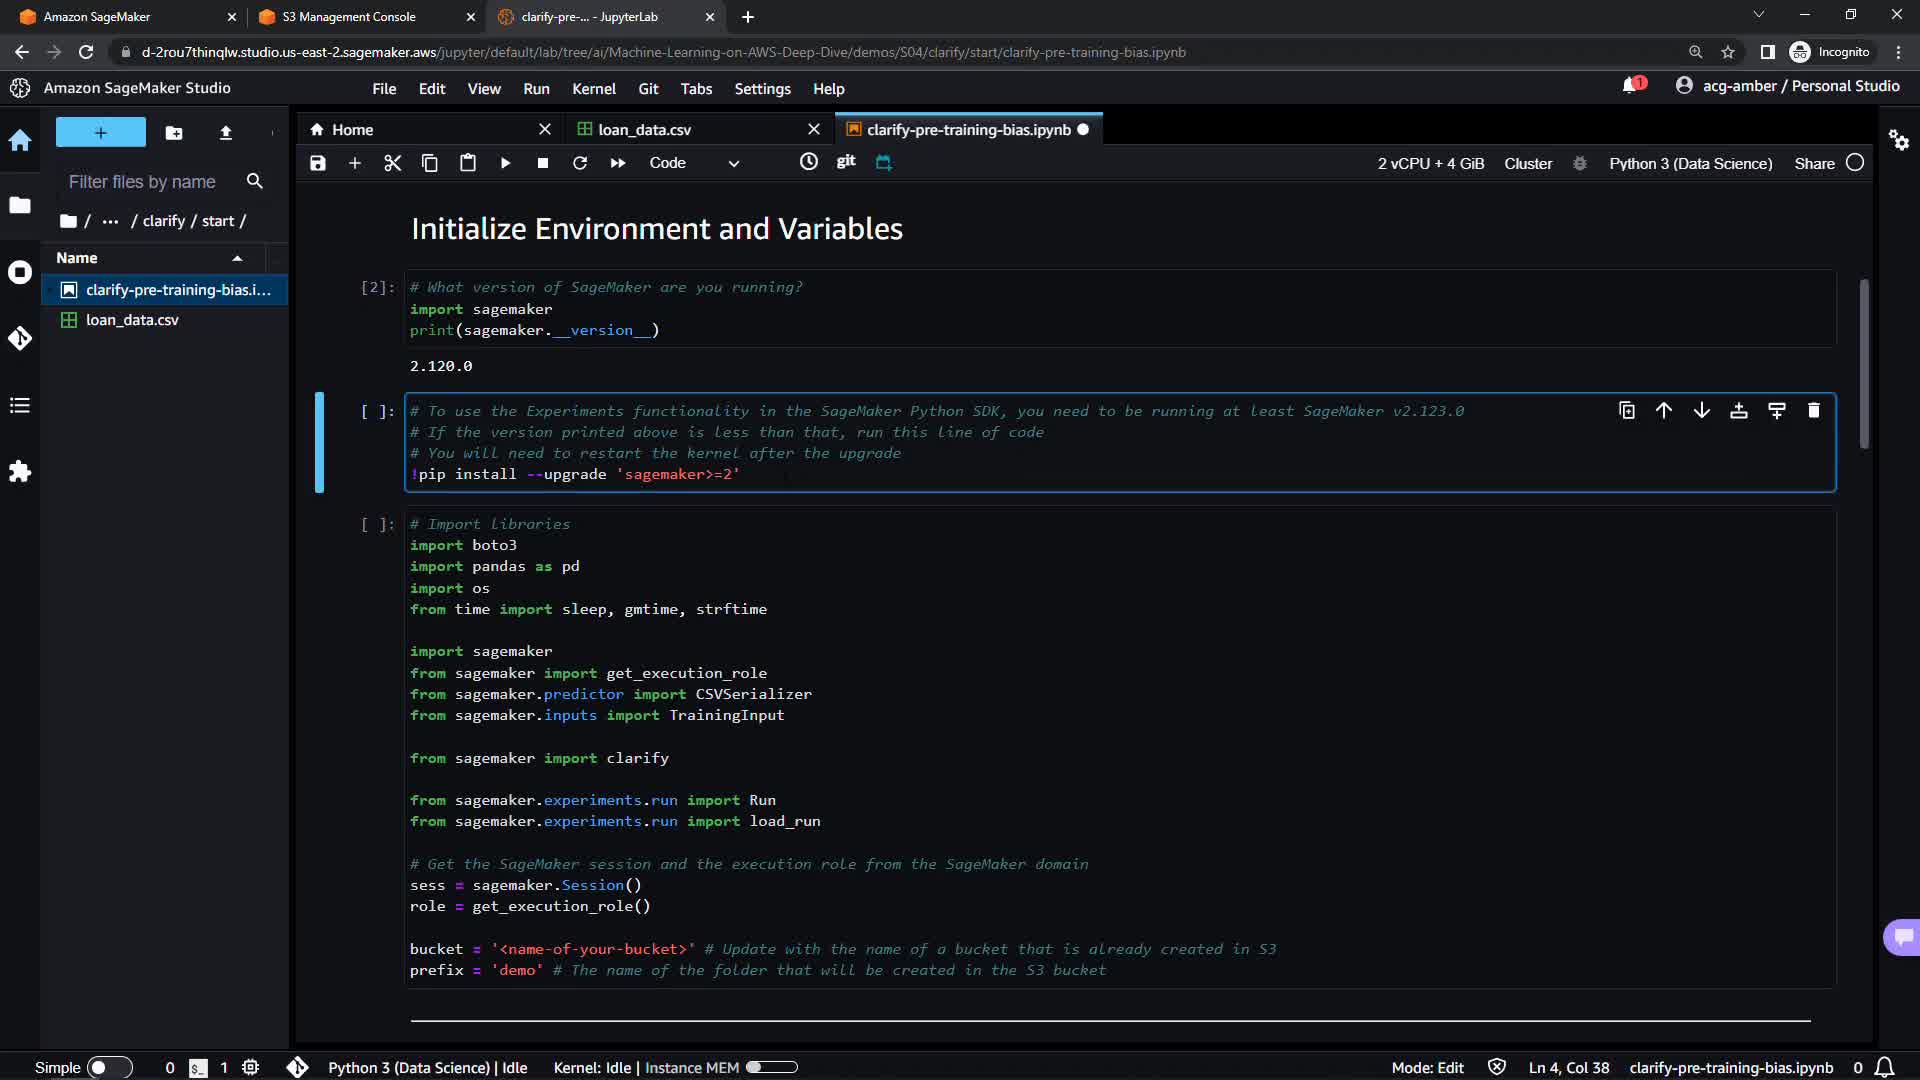The height and width of the screenshot is (1080, 1920).
Task: Expand the collapsed breadcrumb ellipsis path
Action: point(110,221)
